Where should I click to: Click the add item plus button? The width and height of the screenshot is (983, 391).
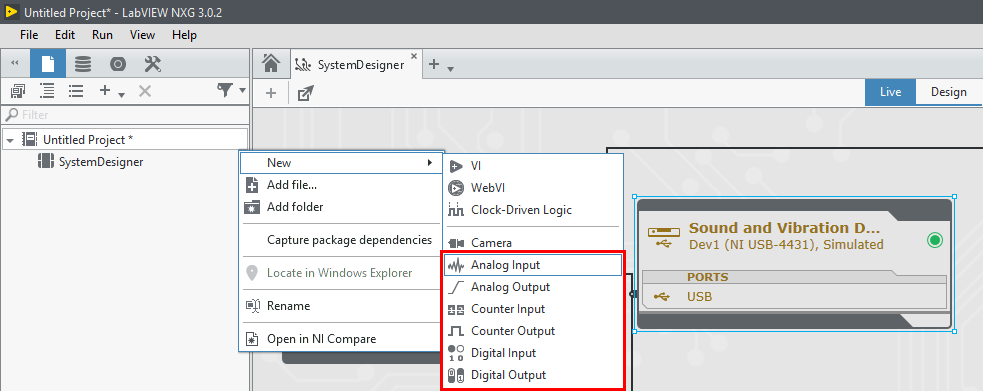[x=105, y=91]
